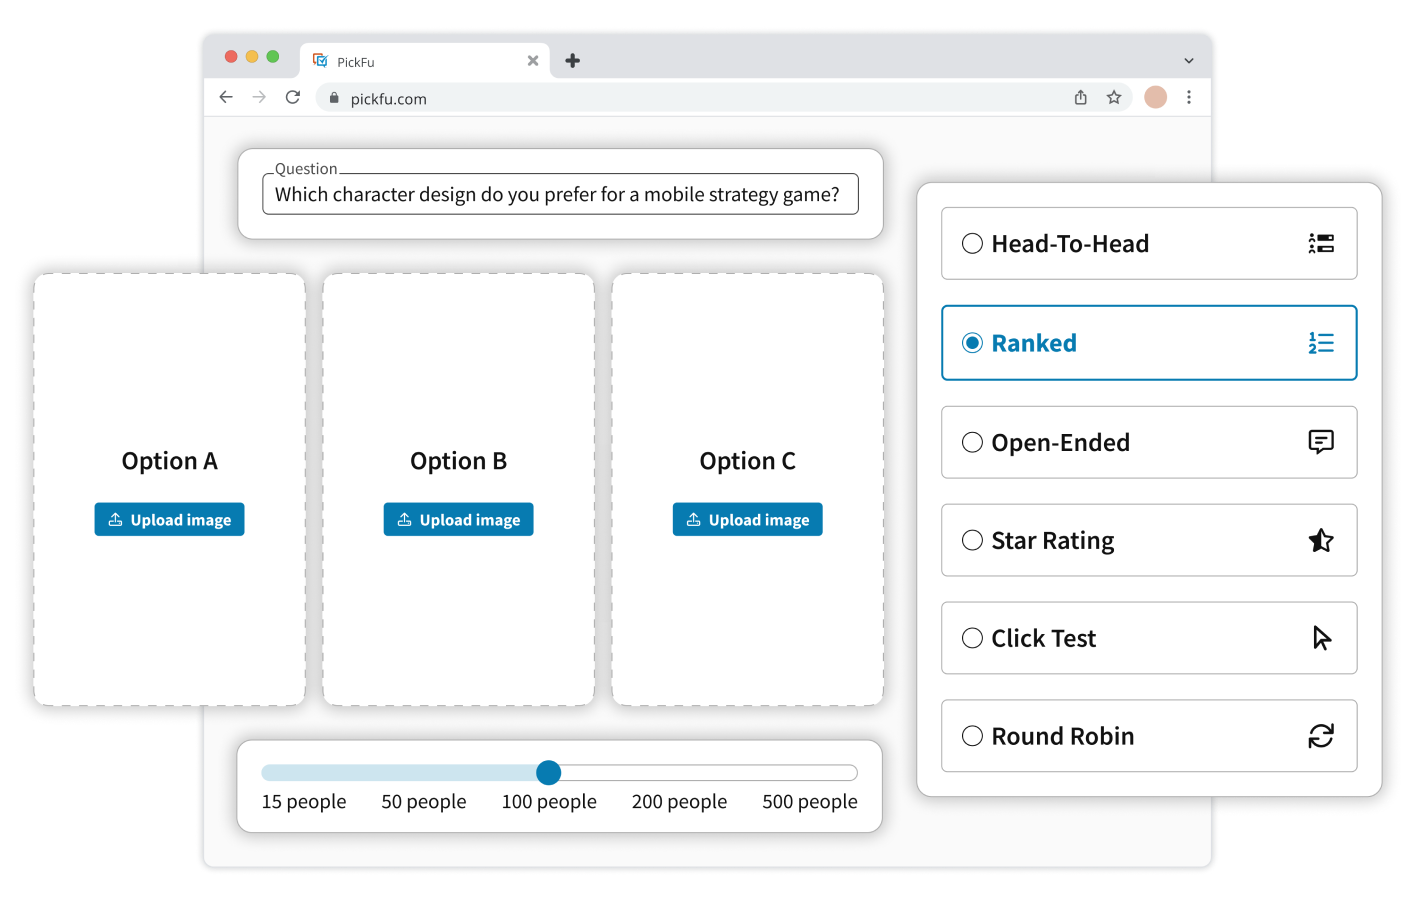Click the Head-To-Head label text
Viewport: 1416px width, 900px height.
click(x=1070, y=243)
